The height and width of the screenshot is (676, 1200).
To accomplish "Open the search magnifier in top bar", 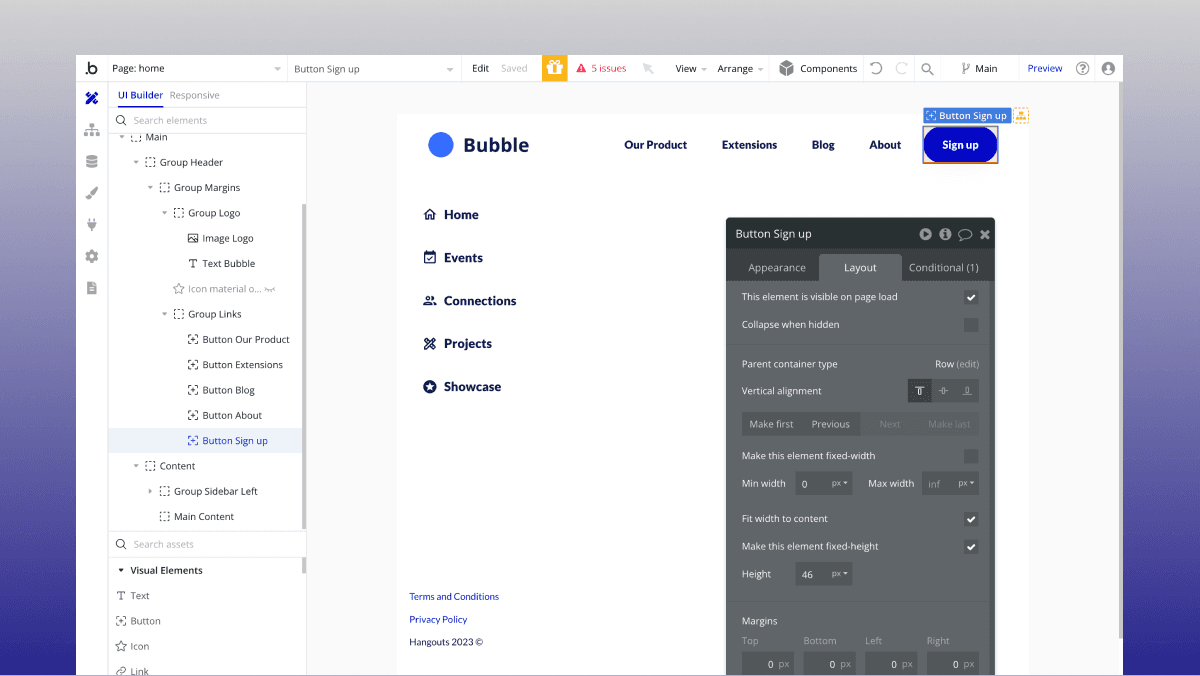I will click(927, 69).
